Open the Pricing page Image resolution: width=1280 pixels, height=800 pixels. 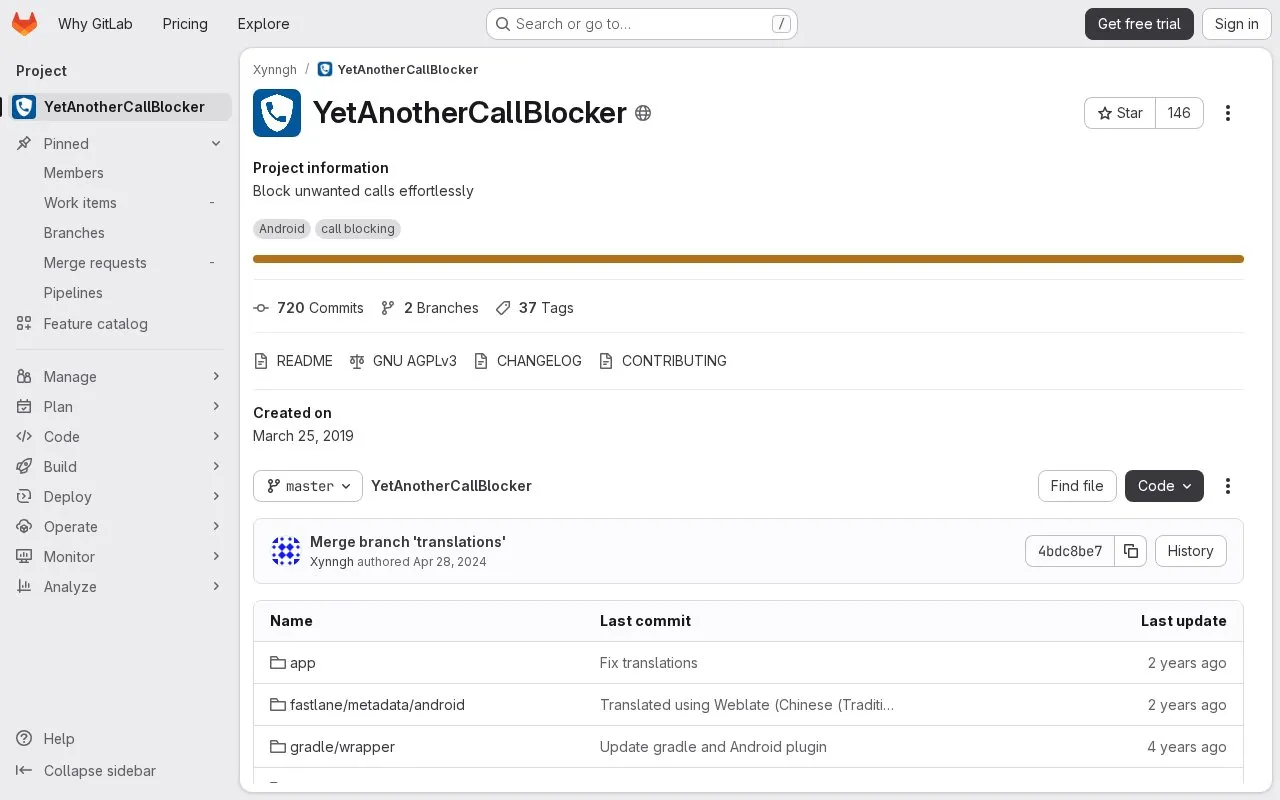185,24
